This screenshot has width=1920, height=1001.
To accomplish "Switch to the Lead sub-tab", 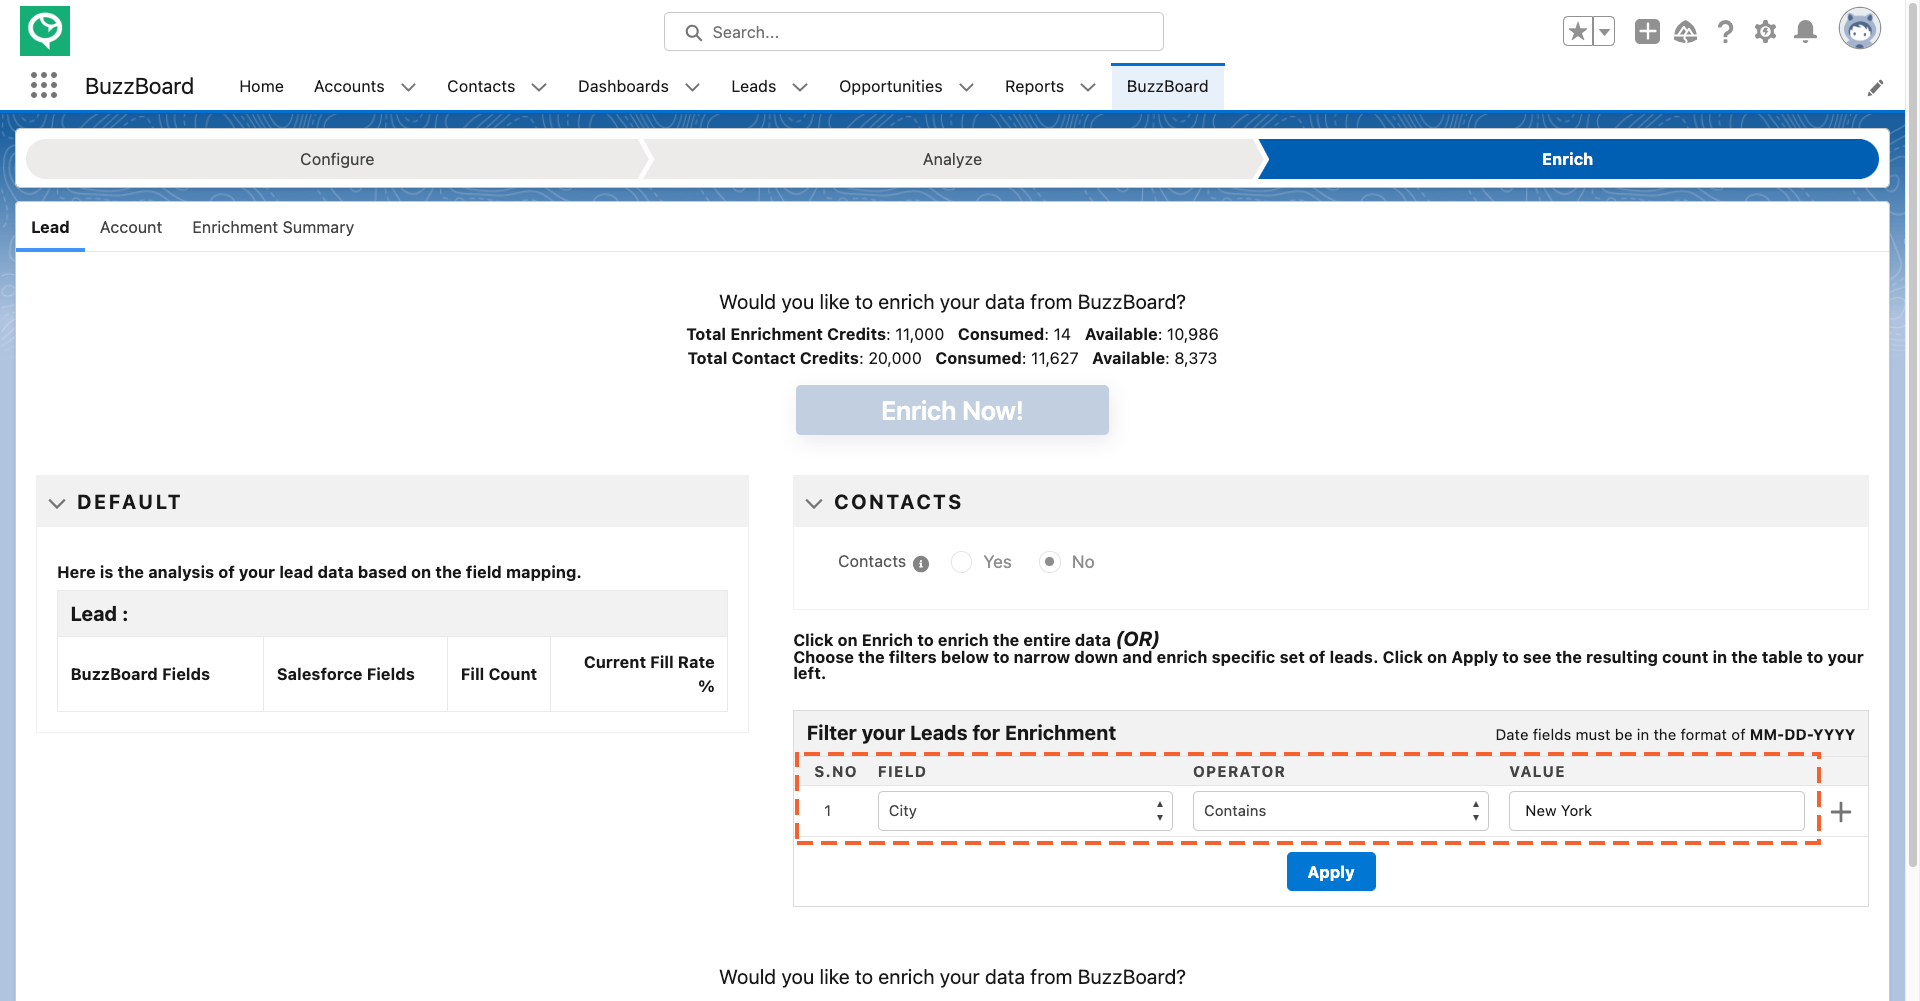I will click(x=50, y=228).
